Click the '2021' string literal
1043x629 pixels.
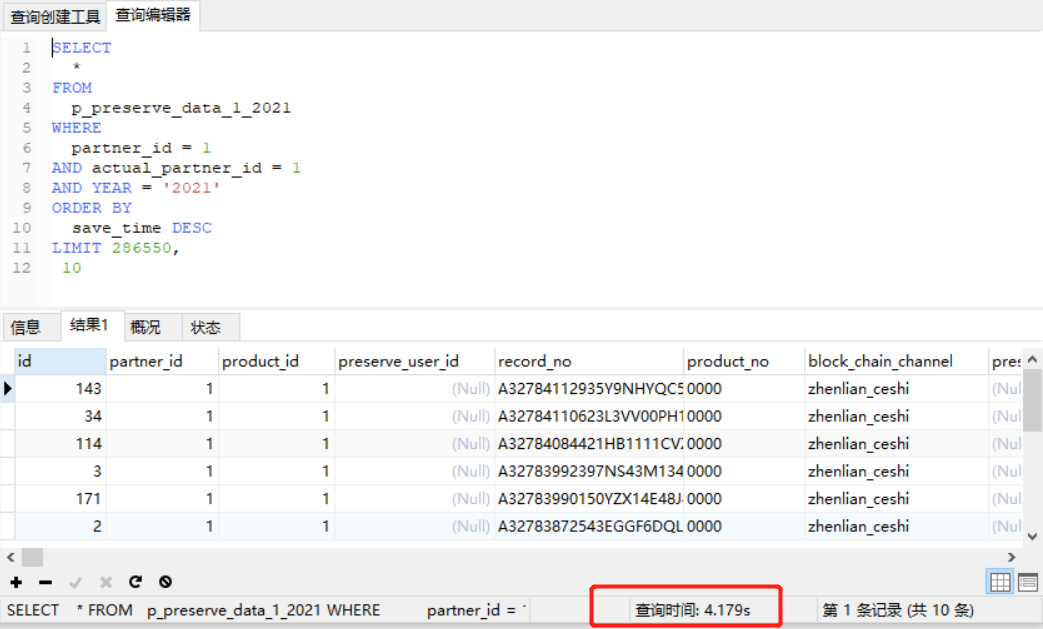click(x=192, y=188)
